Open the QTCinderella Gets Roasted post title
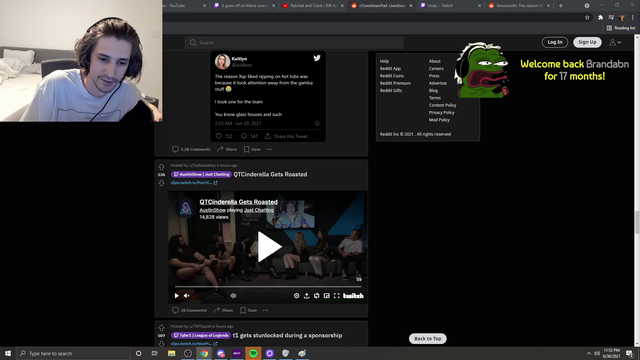The height and width of the screenshot is (360, 640). (x=270, y=174)
